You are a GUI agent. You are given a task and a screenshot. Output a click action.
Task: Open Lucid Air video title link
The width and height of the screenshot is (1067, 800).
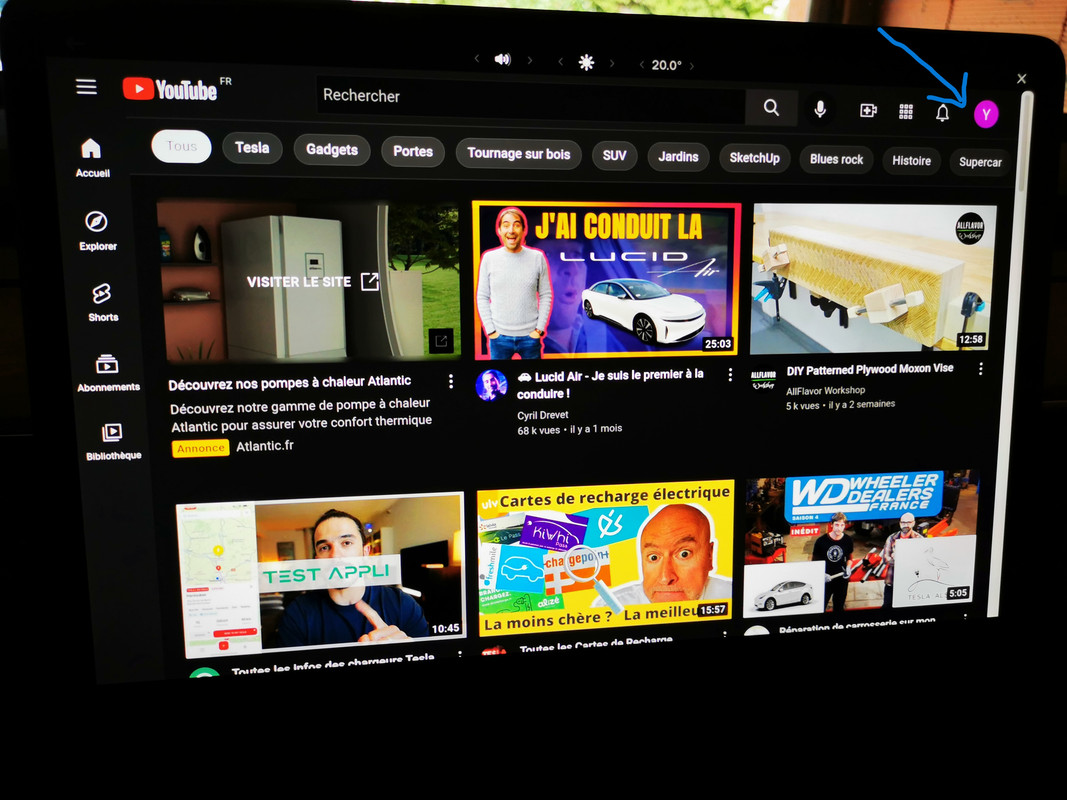point(610,384)
